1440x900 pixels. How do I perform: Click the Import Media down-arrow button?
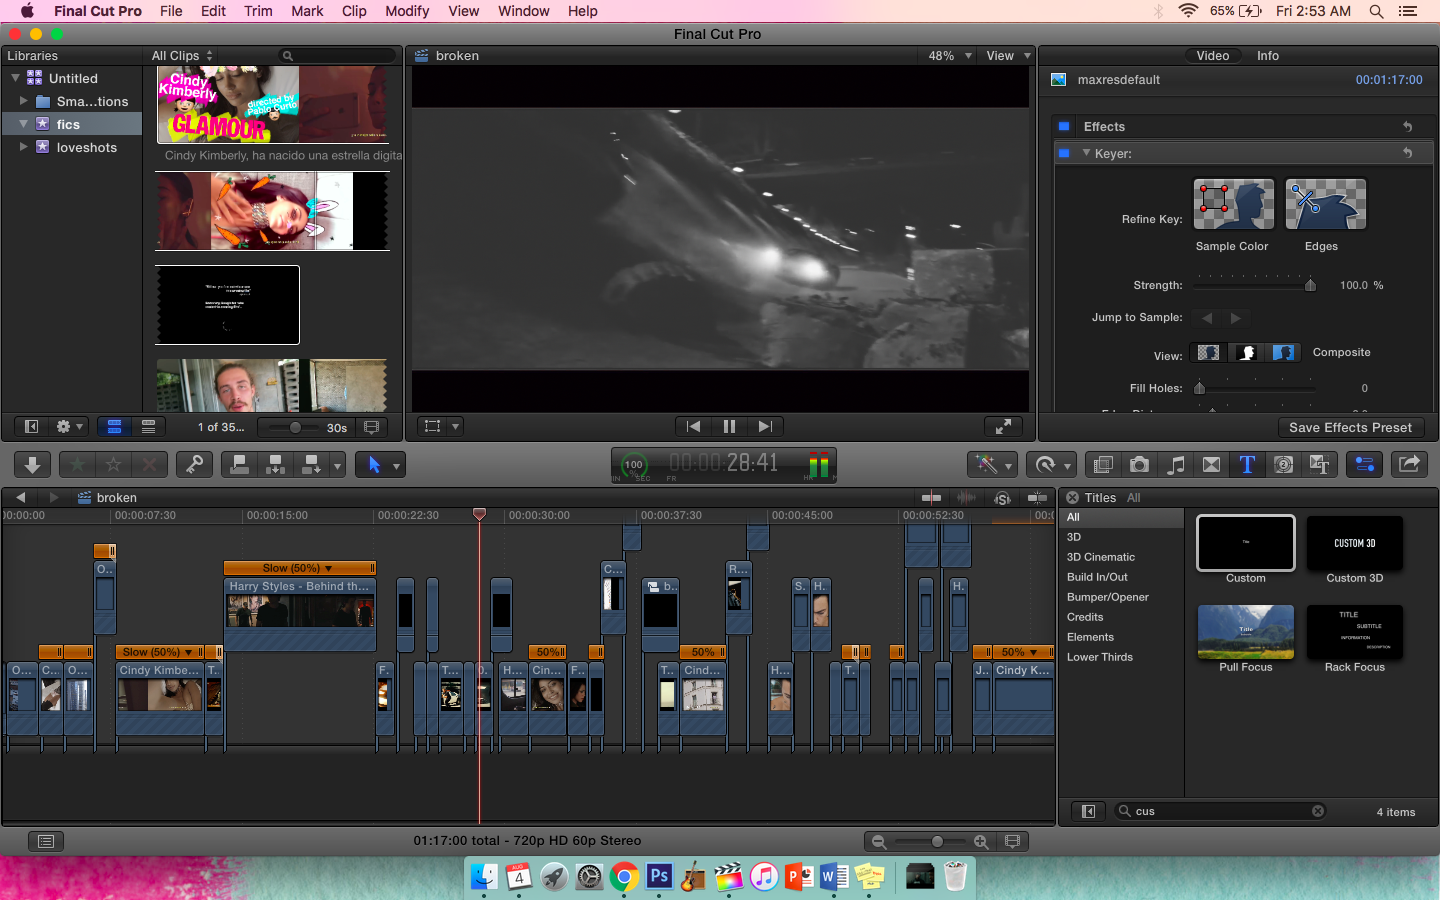tap(32, 465)
